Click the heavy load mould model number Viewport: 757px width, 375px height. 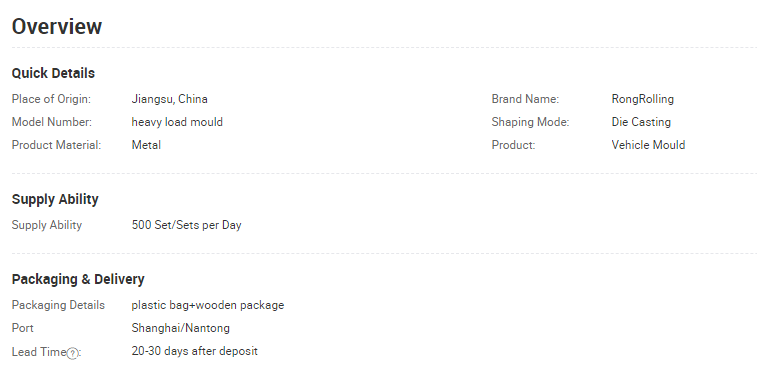pos(177,122)
